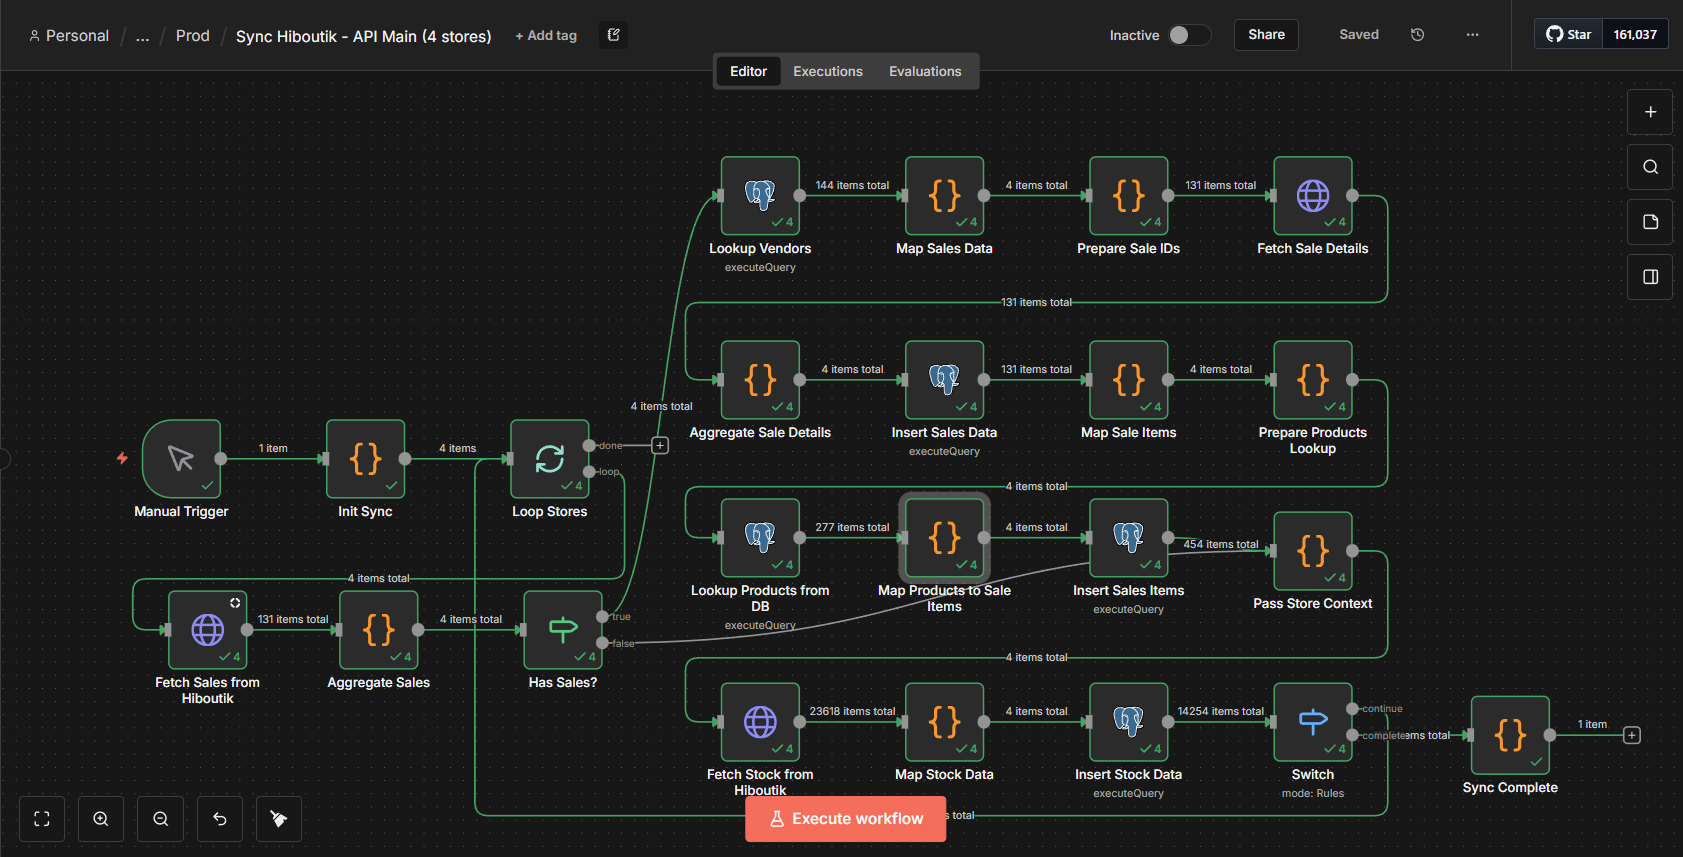The height and width of the screenshot is (857, 1683).
Task: Select the Lookup Vendors Postgres node
Action: click(760, 196)
